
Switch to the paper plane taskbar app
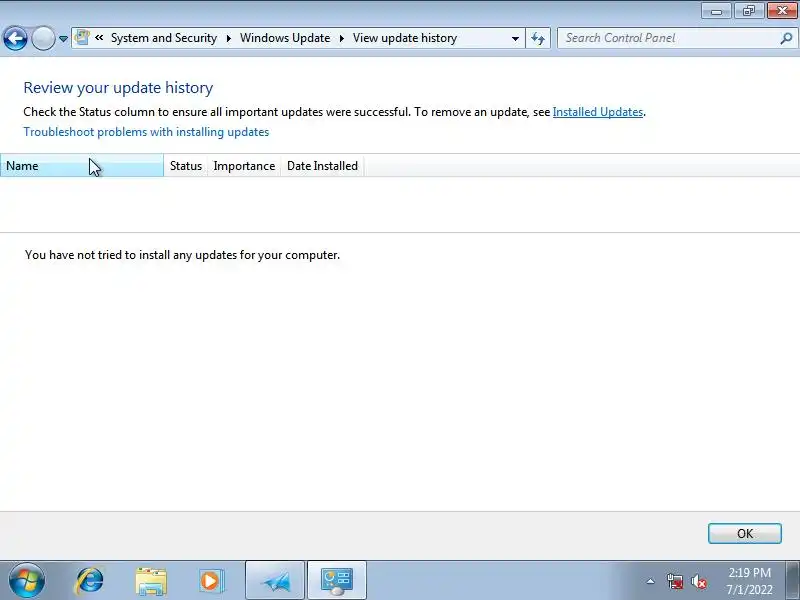click(x=275, y=581)
